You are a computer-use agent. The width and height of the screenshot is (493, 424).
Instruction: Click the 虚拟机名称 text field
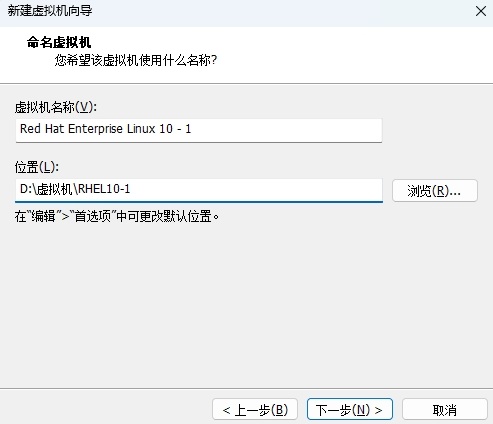click(199, 130)
